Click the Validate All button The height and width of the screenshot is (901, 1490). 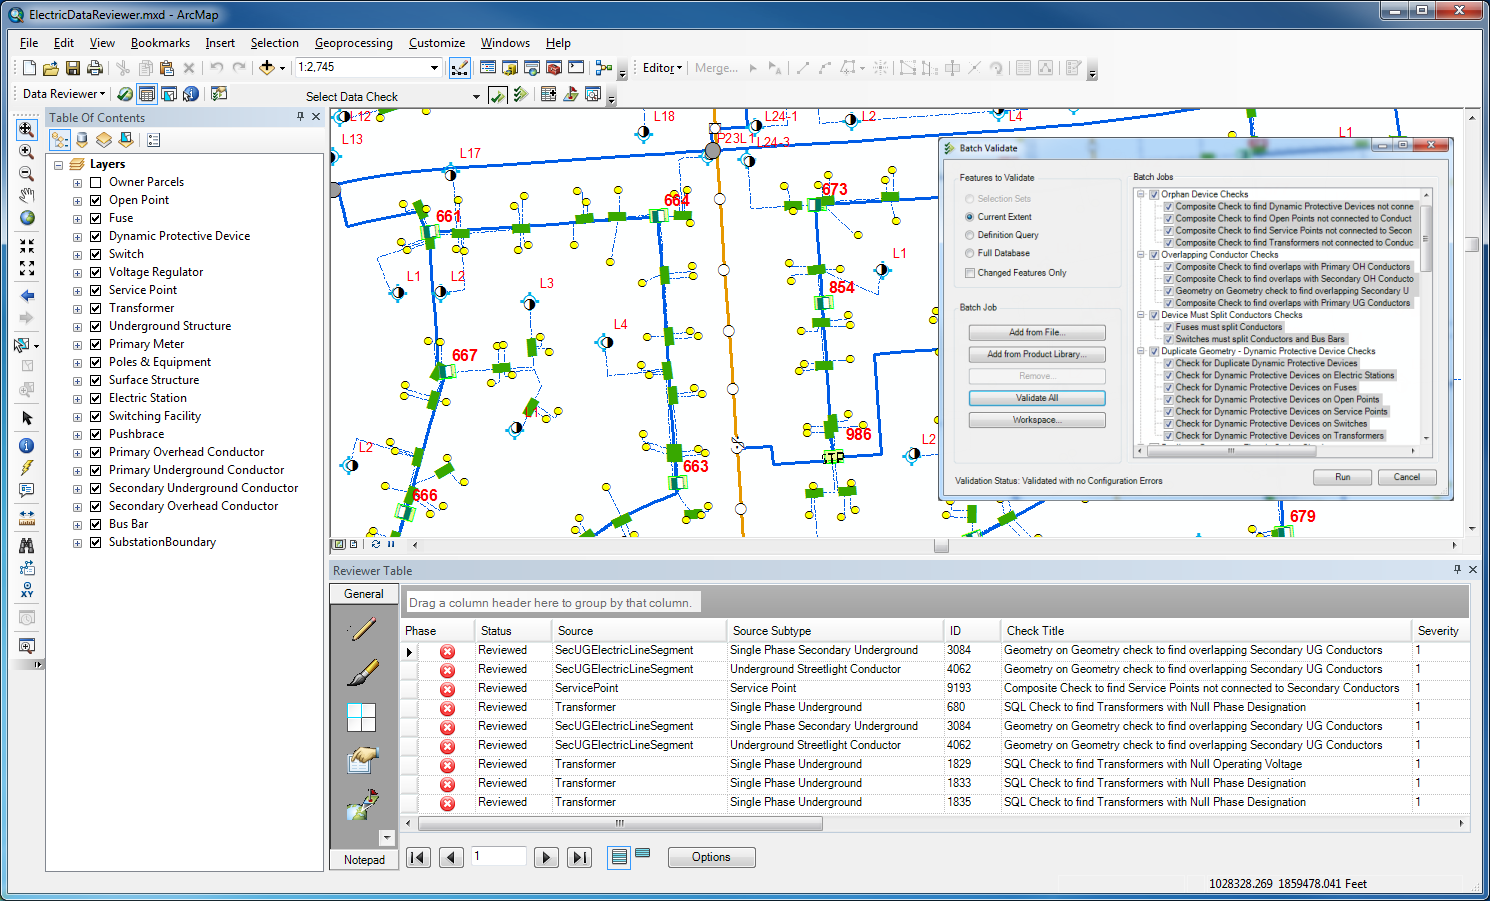(1036, 398)
